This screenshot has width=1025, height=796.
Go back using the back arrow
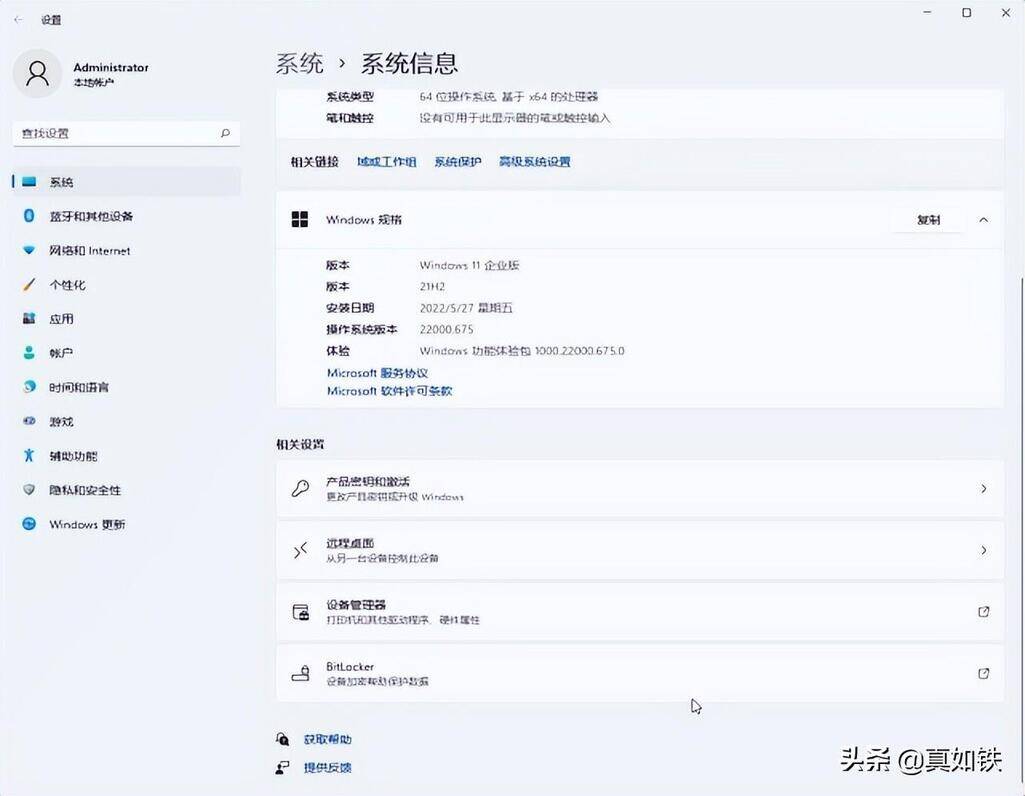point(18,20)
